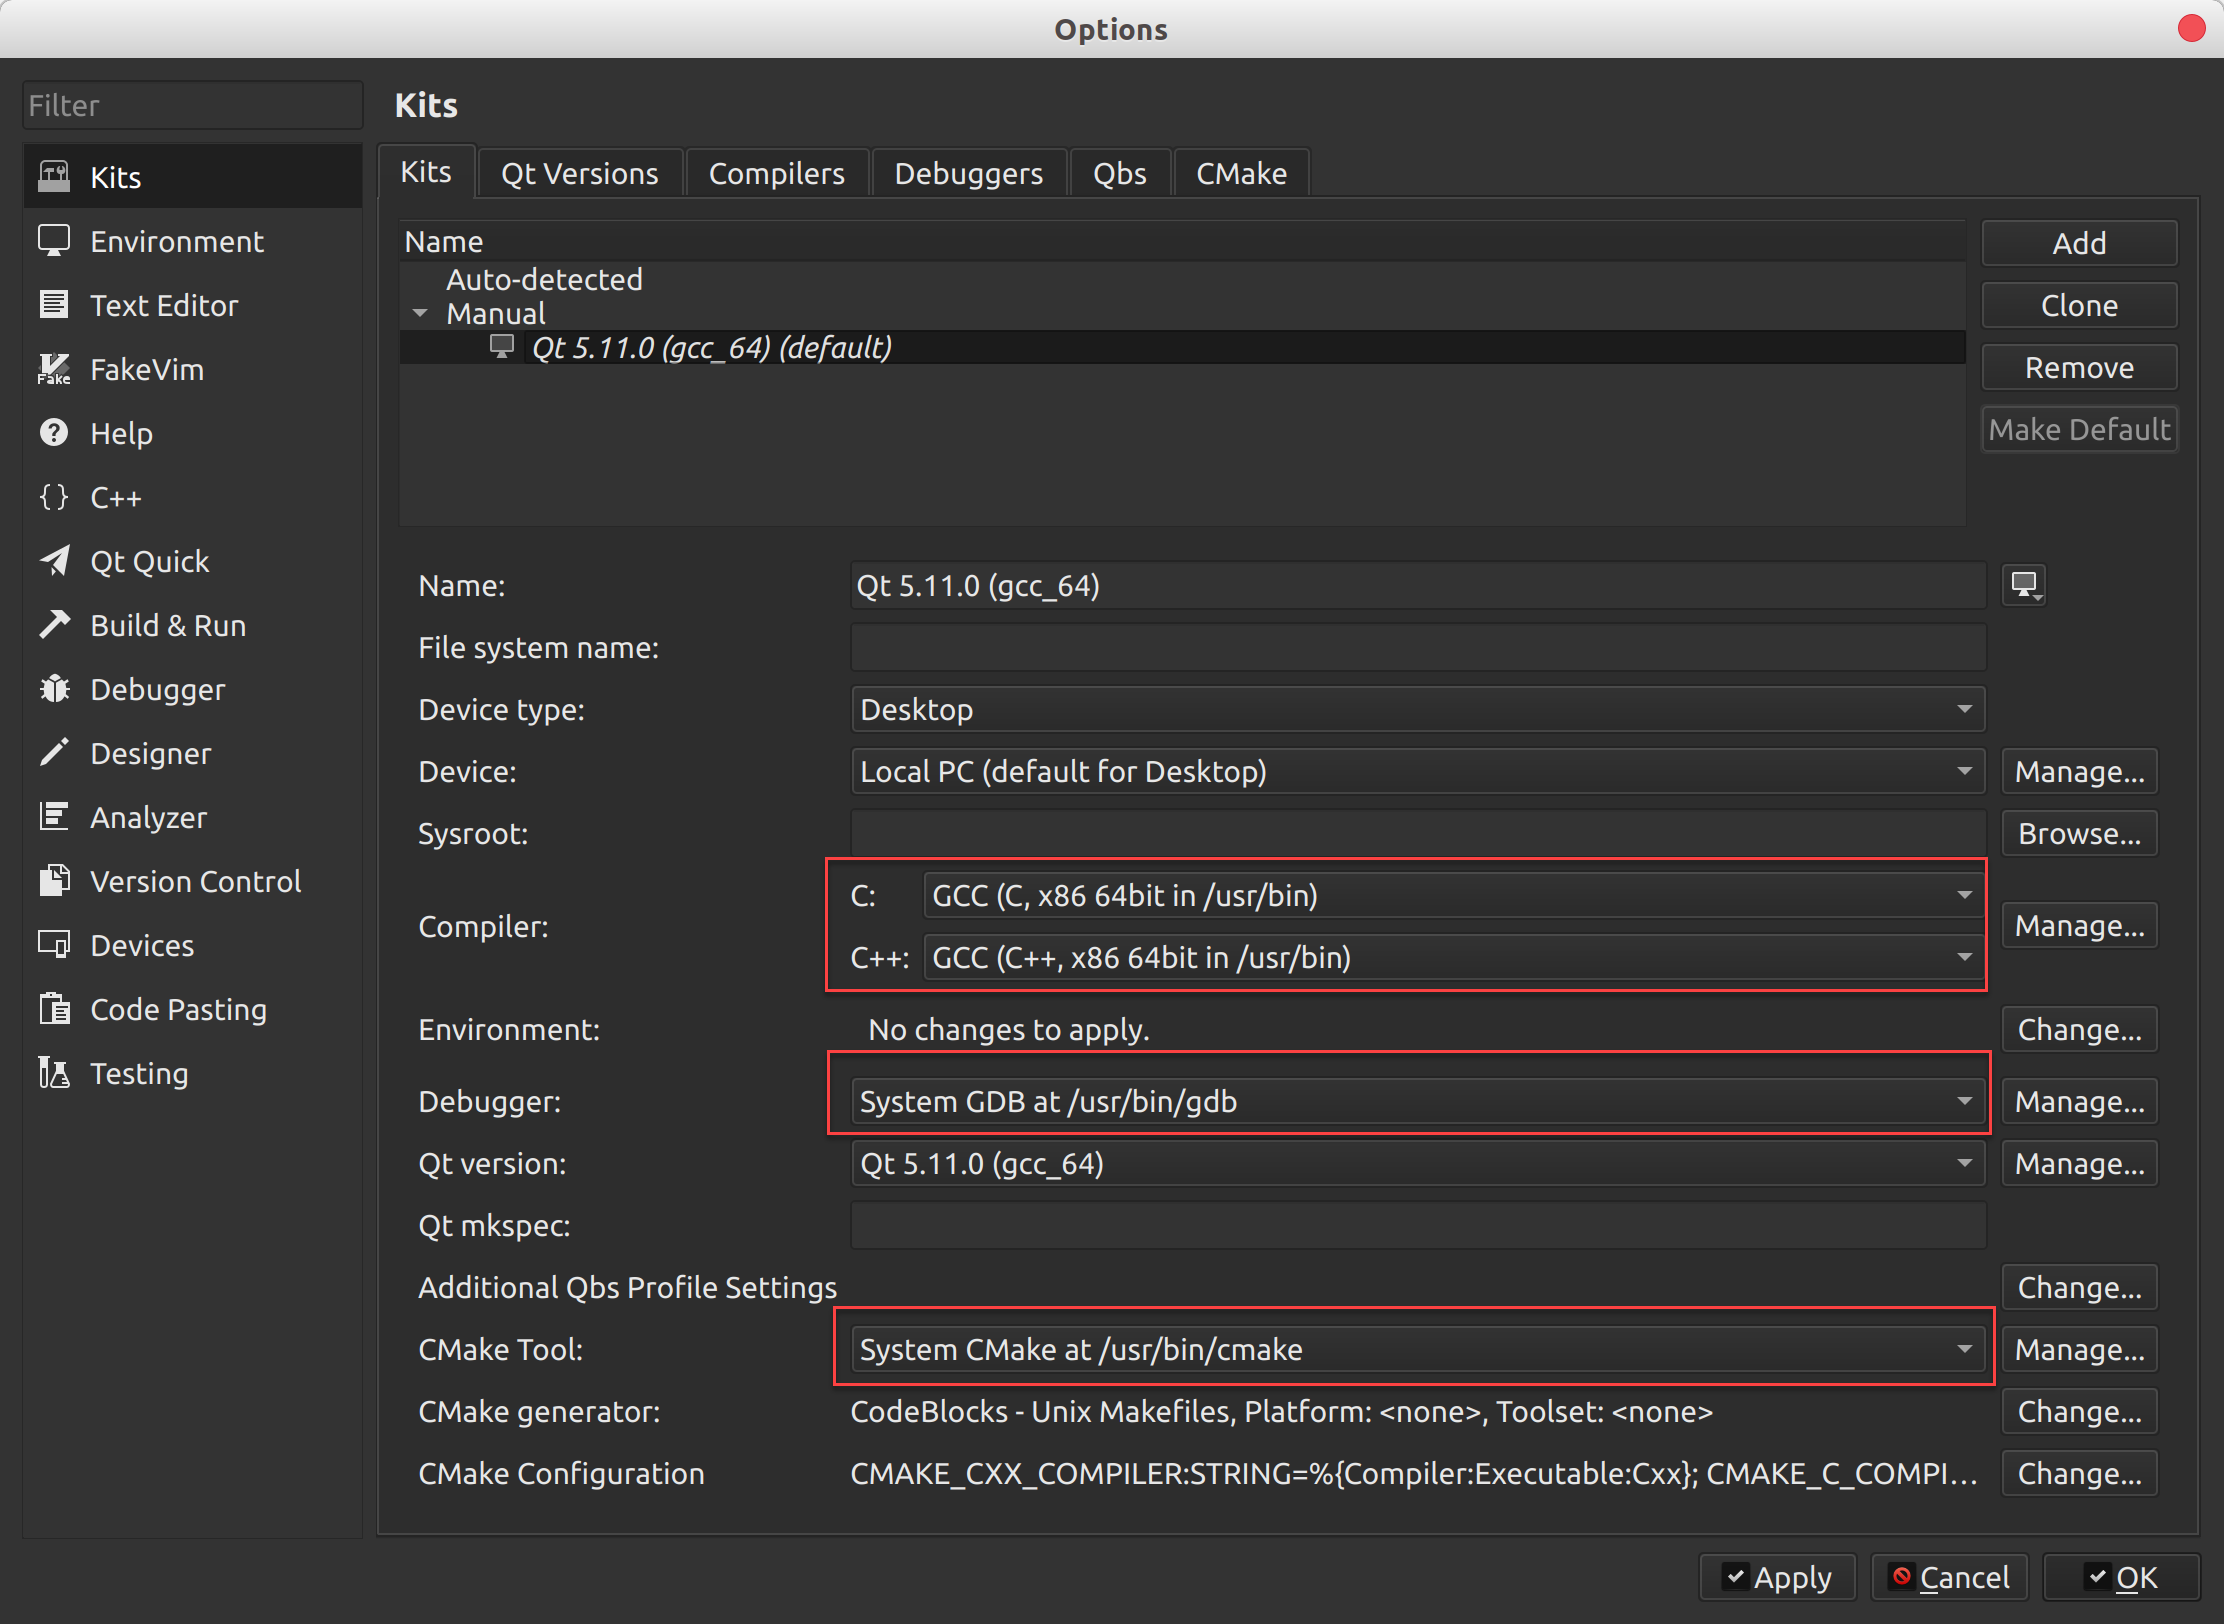Click the Remove kit button
Image resolution: width=2224 pixels, height=1624 pixels.
(2080, 367)
